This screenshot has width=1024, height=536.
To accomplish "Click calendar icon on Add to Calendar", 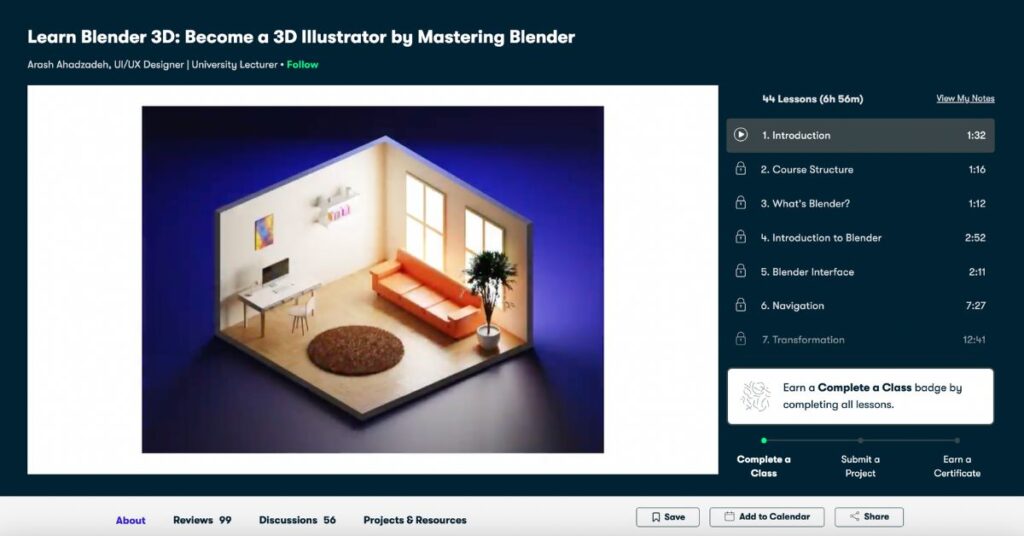I will coord(729,516).
